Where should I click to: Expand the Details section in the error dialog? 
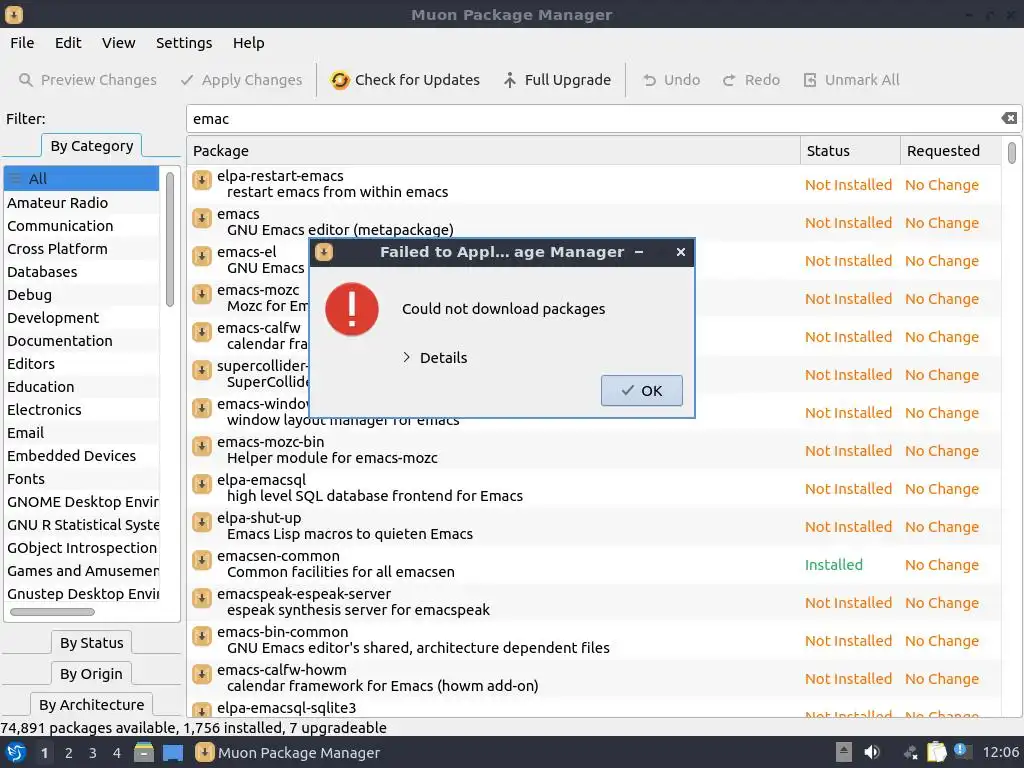pyautogui.click(x=435, y=358)
